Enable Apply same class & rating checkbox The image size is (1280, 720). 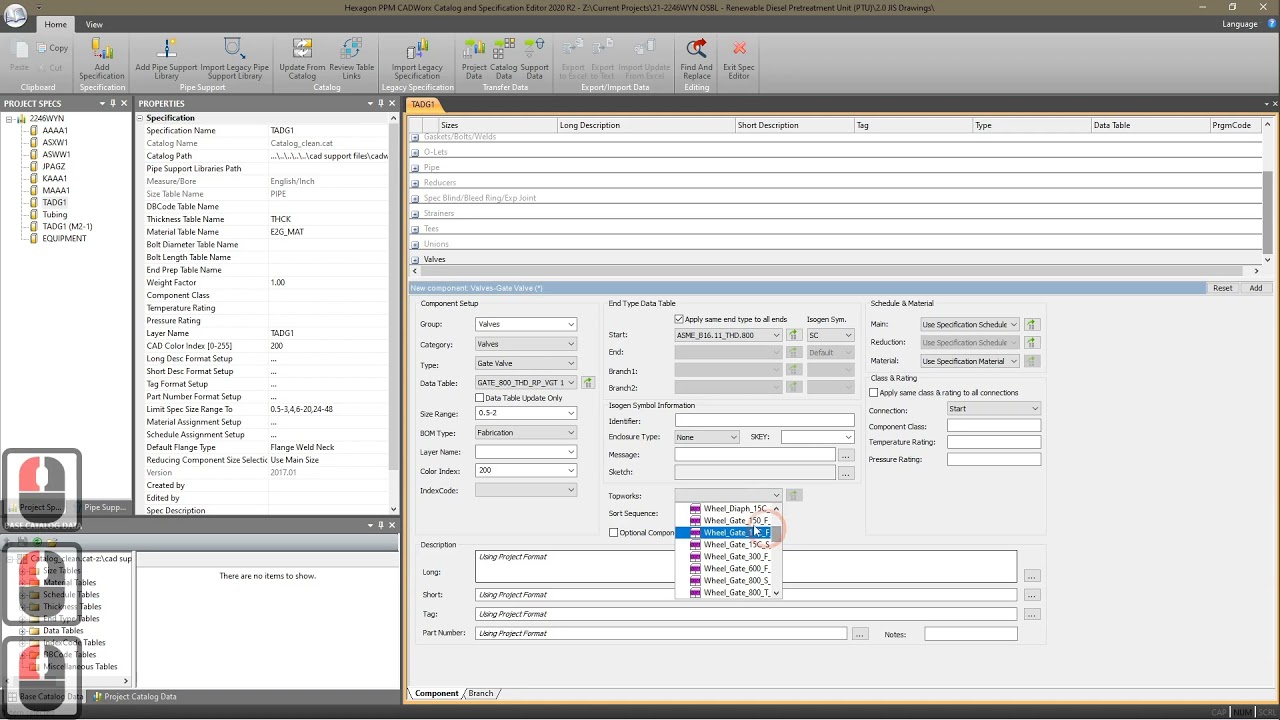(x=873, y=393)
